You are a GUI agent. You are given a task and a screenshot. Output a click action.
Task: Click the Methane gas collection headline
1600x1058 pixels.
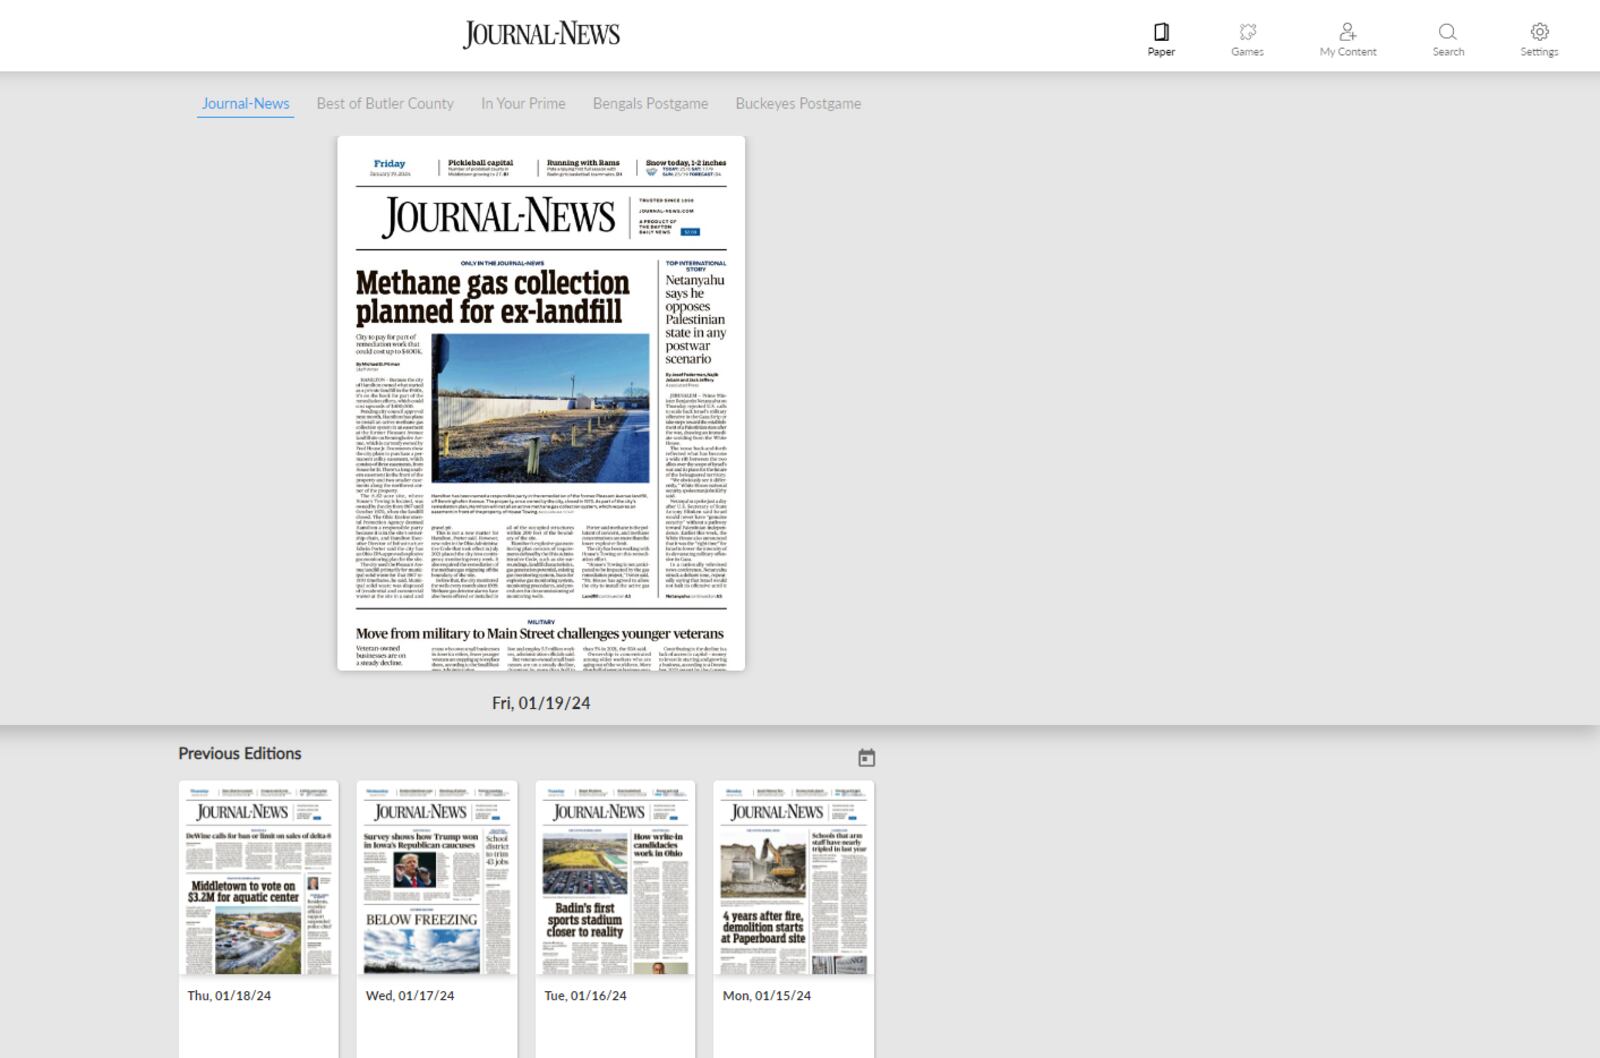tap(493, 297)
